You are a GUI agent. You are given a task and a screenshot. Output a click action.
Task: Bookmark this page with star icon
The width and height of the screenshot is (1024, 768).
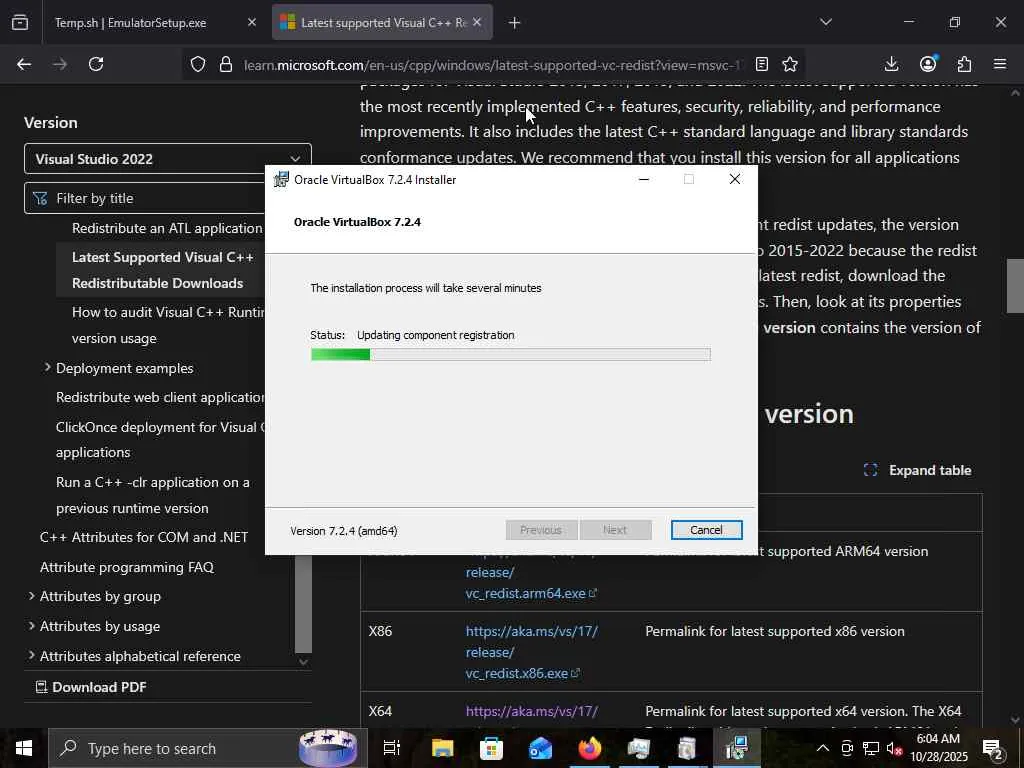(x=790, y=64)
